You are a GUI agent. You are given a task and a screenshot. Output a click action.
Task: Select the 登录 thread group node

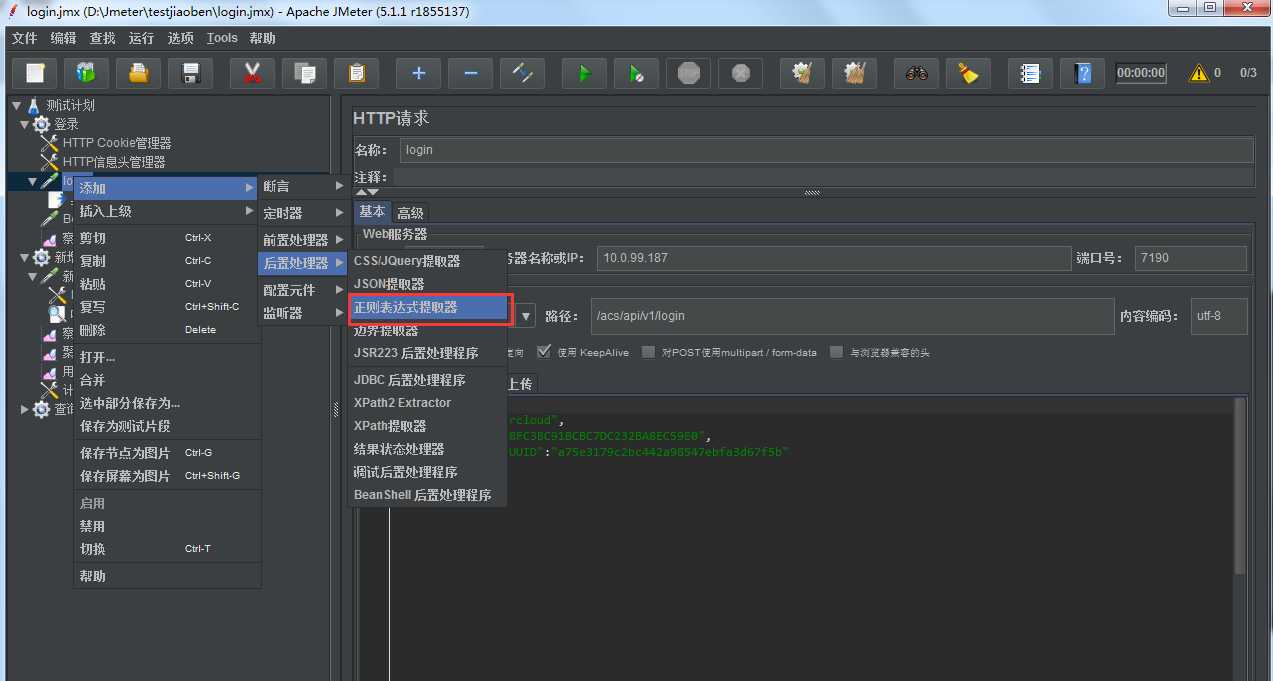point(66,124)
